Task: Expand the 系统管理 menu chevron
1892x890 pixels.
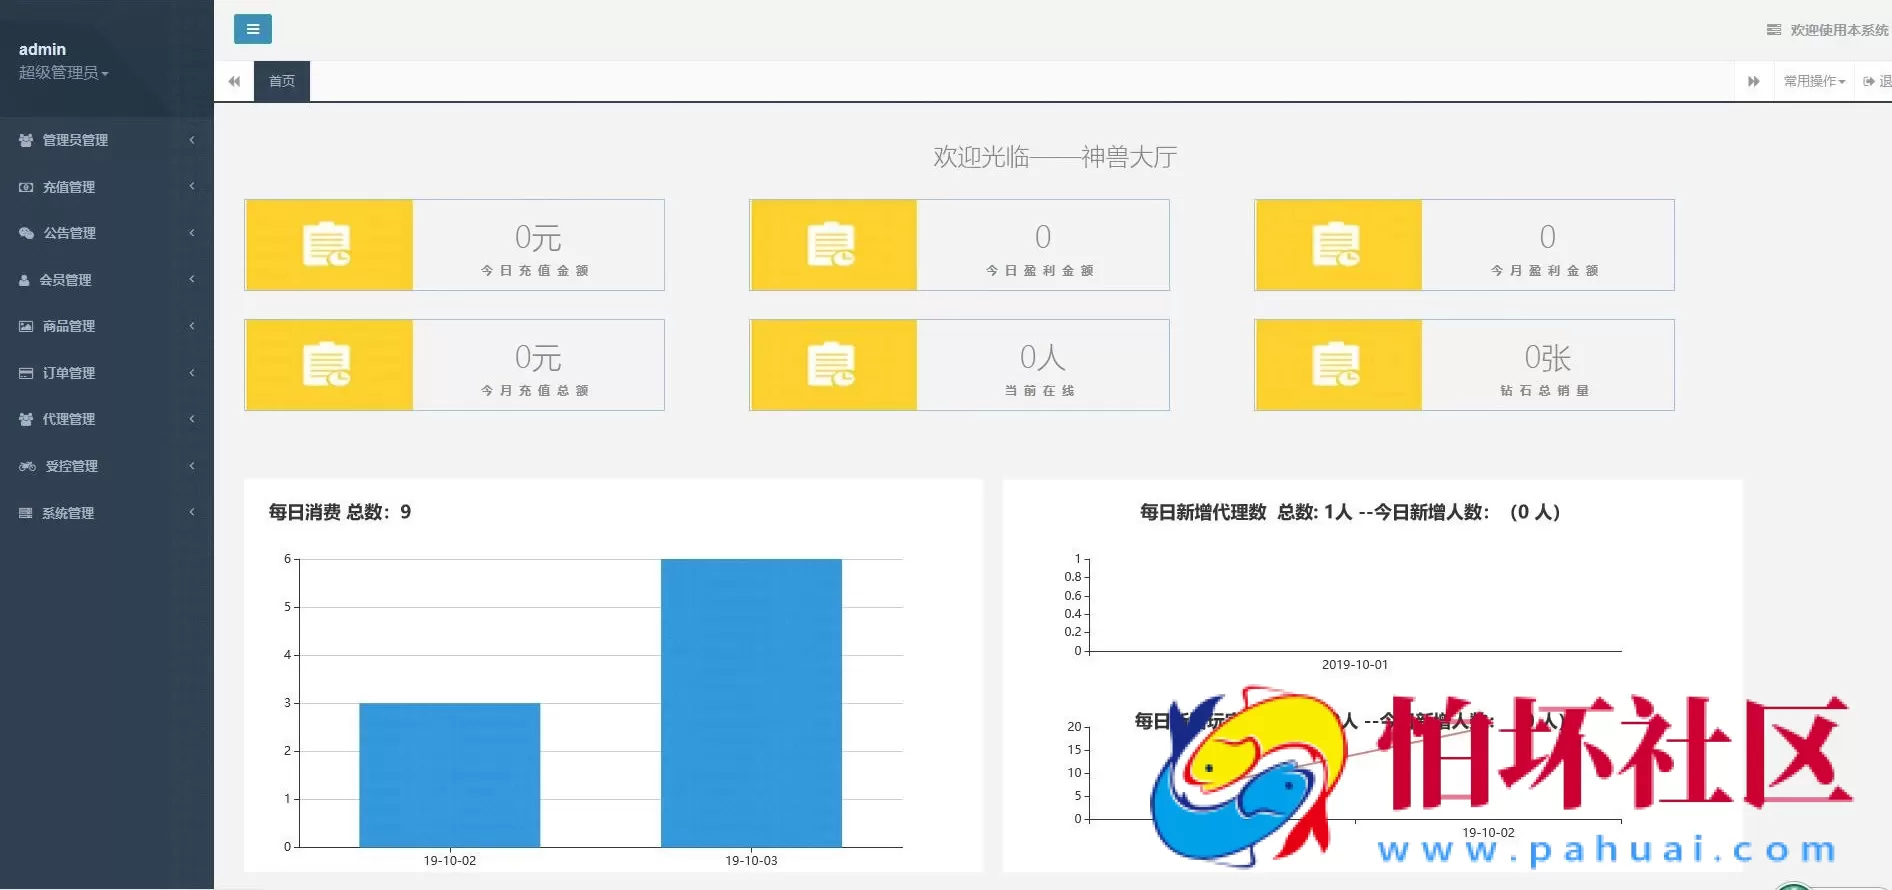Action: (x=192, y=513)
